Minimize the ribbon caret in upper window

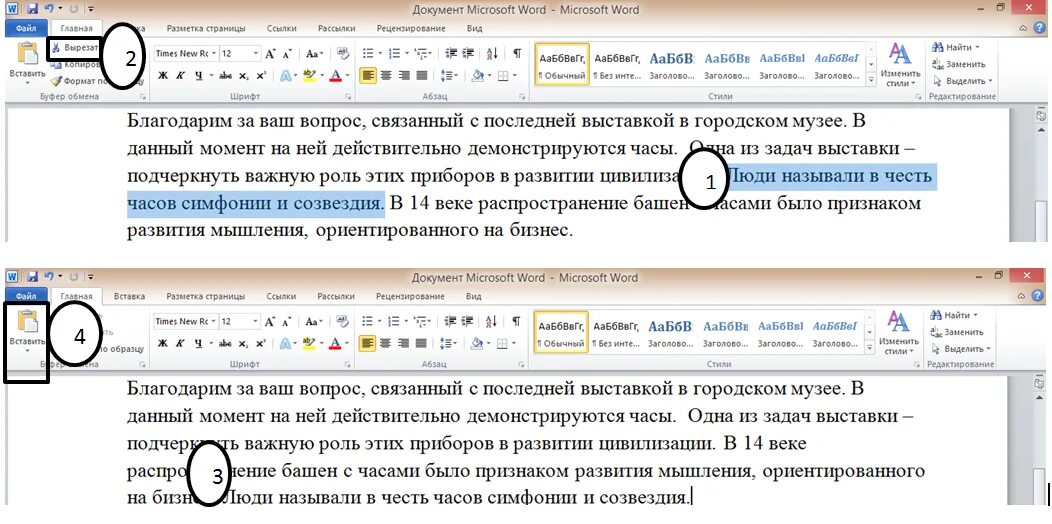[x=1022, y=28]
